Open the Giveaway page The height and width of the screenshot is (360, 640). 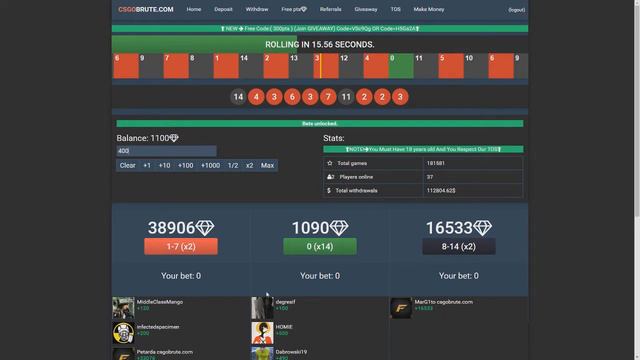click(x=366, y=9)
